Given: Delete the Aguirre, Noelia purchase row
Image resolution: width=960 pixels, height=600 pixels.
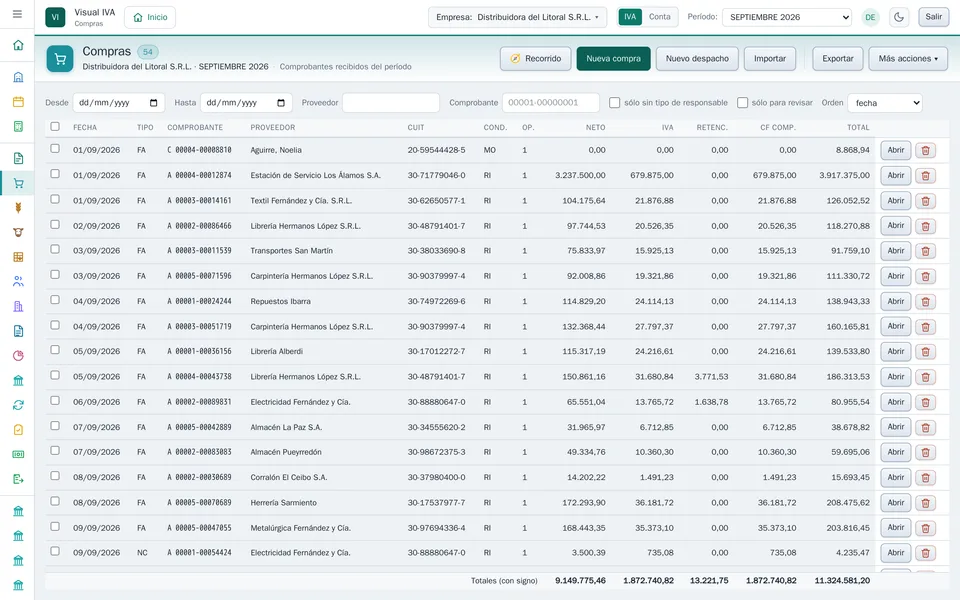Looking at the screenshot, I should point(925,150).
